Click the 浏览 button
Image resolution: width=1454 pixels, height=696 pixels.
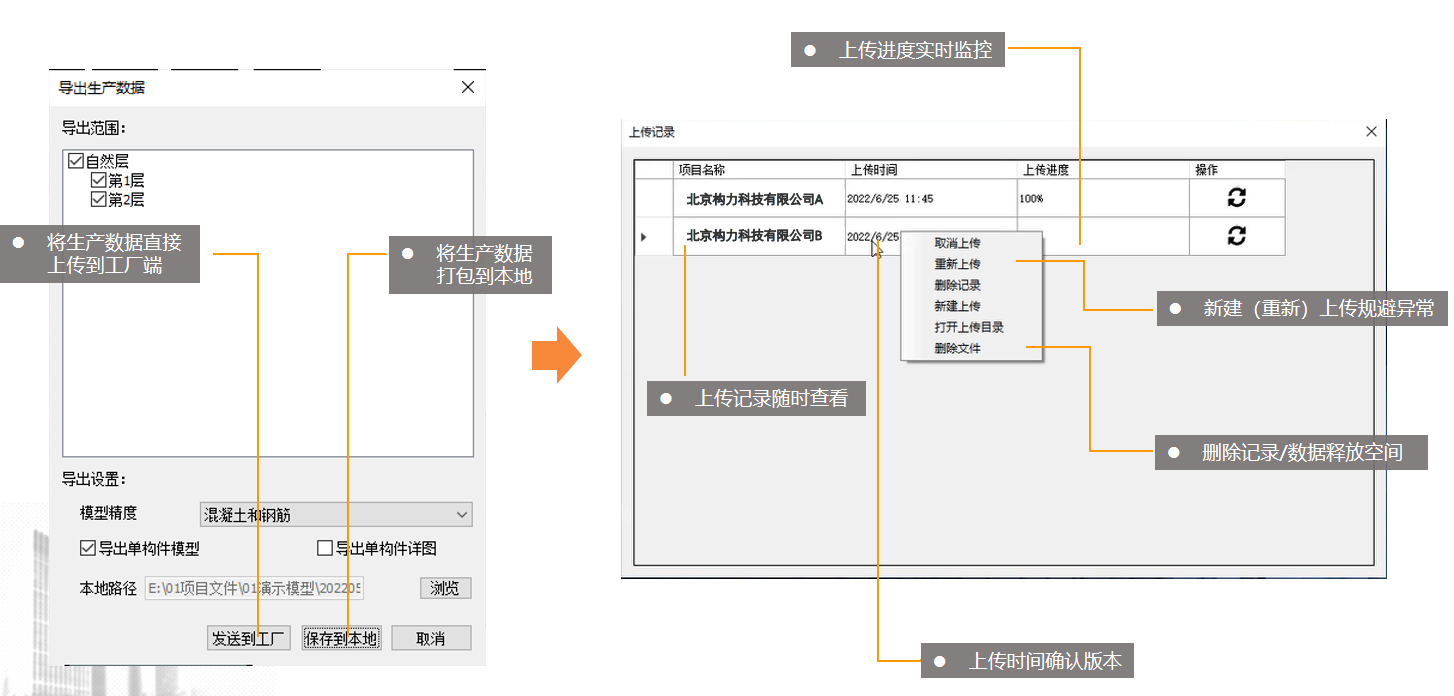[445, 588]
